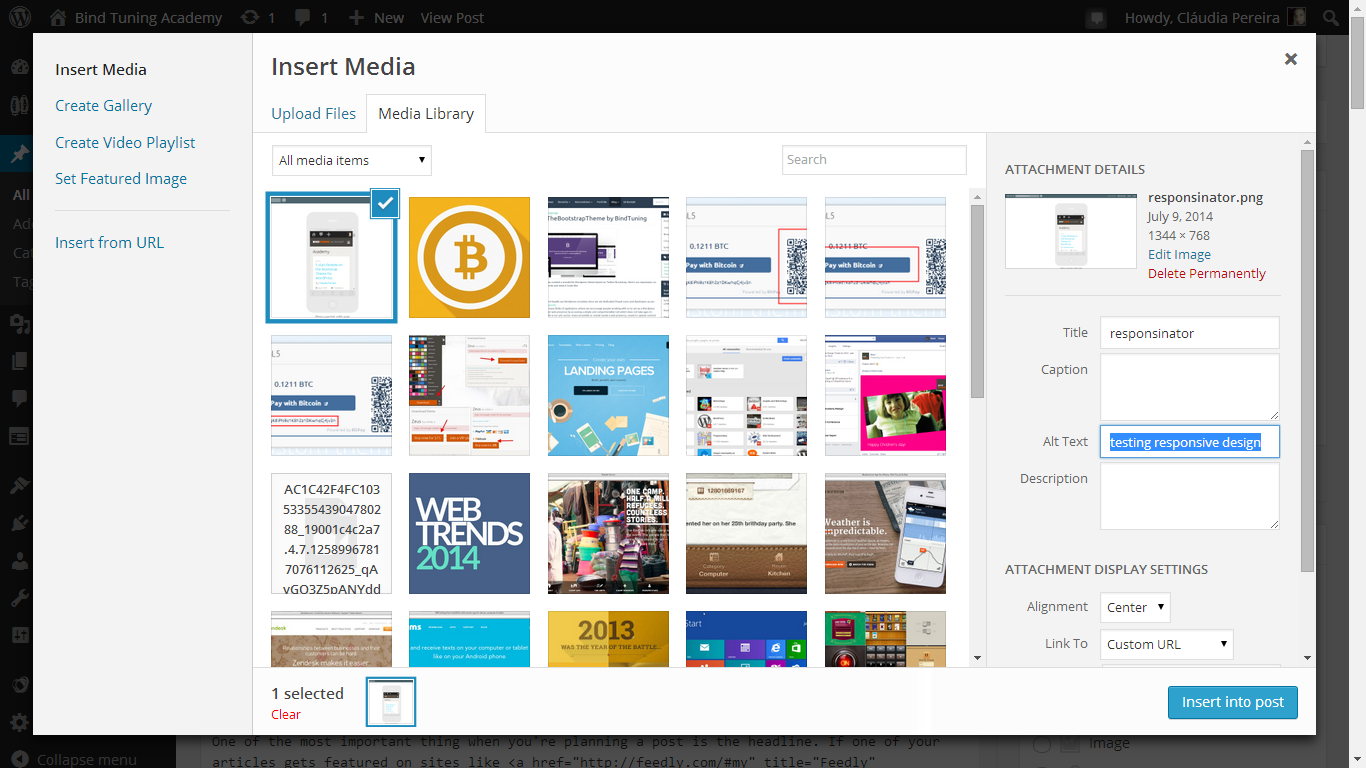
Task: Click the Collapse menu arrow icon
Action: pyautogui.click(x=20, y=759)
